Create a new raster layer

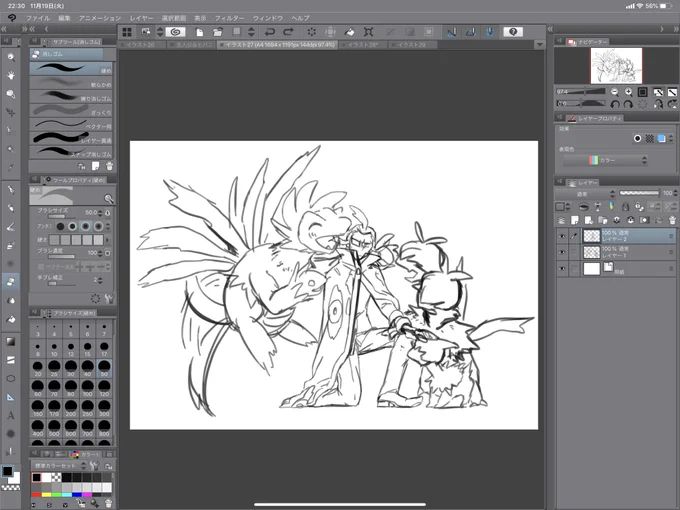click(x=575, y=220)
